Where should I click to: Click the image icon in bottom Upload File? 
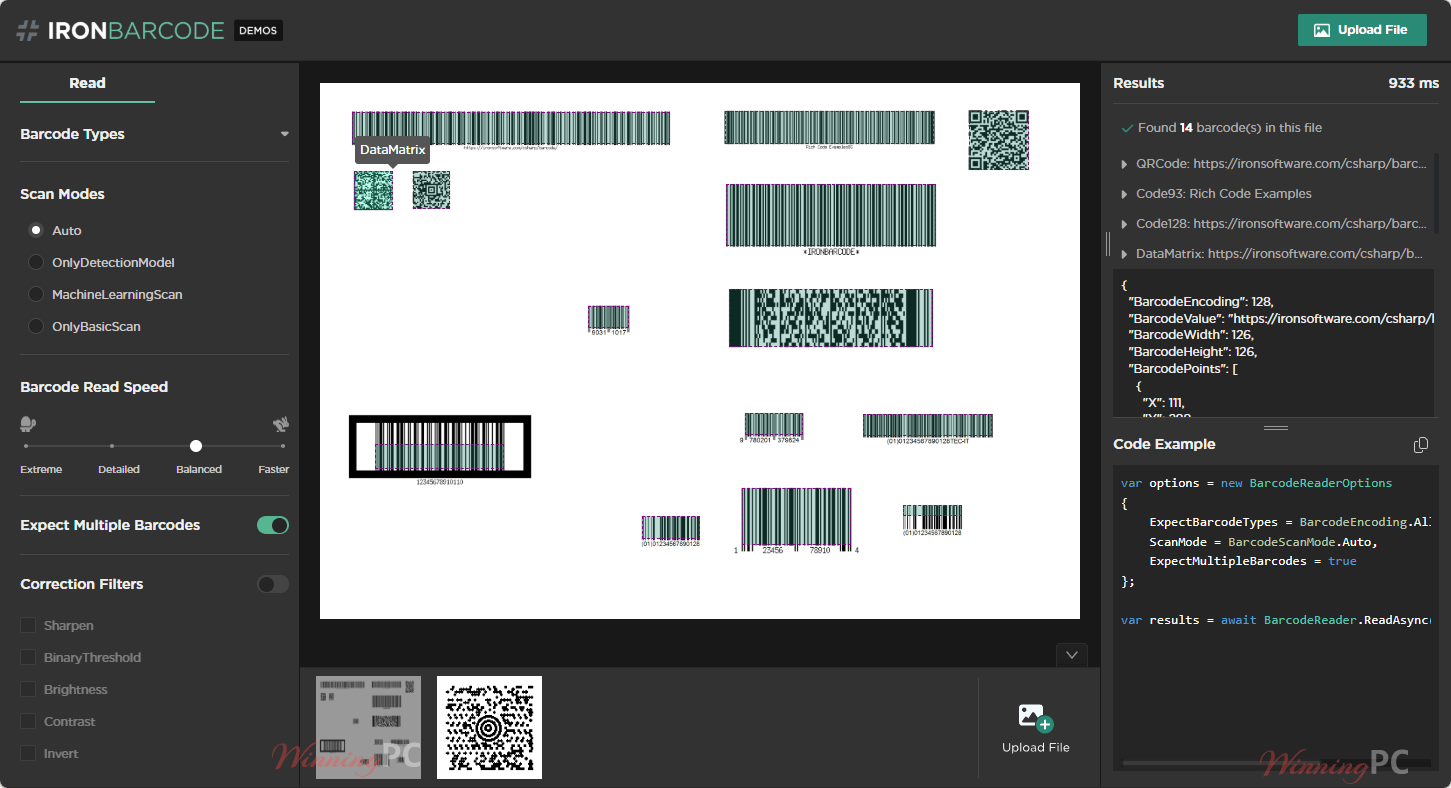[x=1035, y=717]
